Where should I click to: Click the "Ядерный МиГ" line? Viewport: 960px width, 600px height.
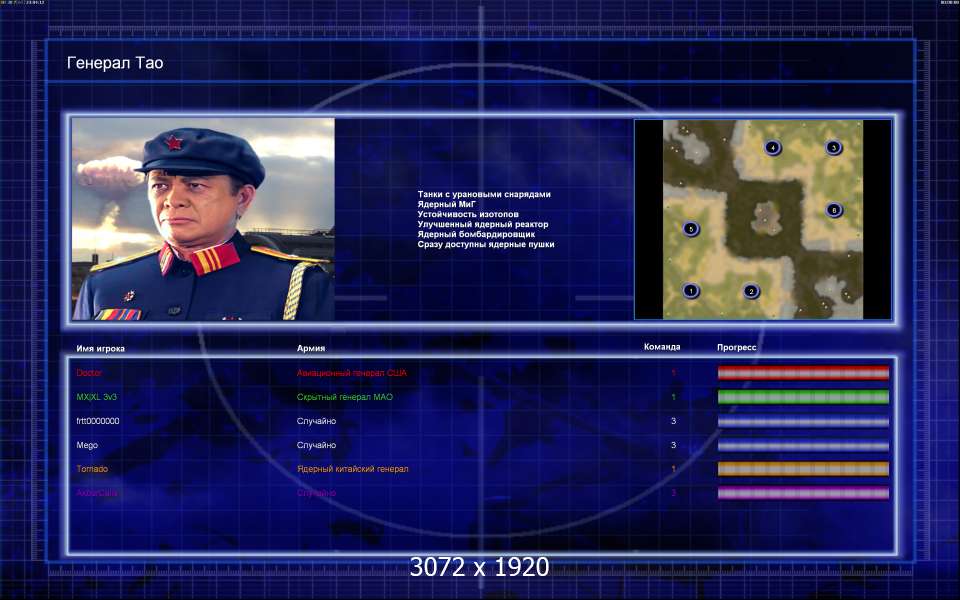[447, 204]
